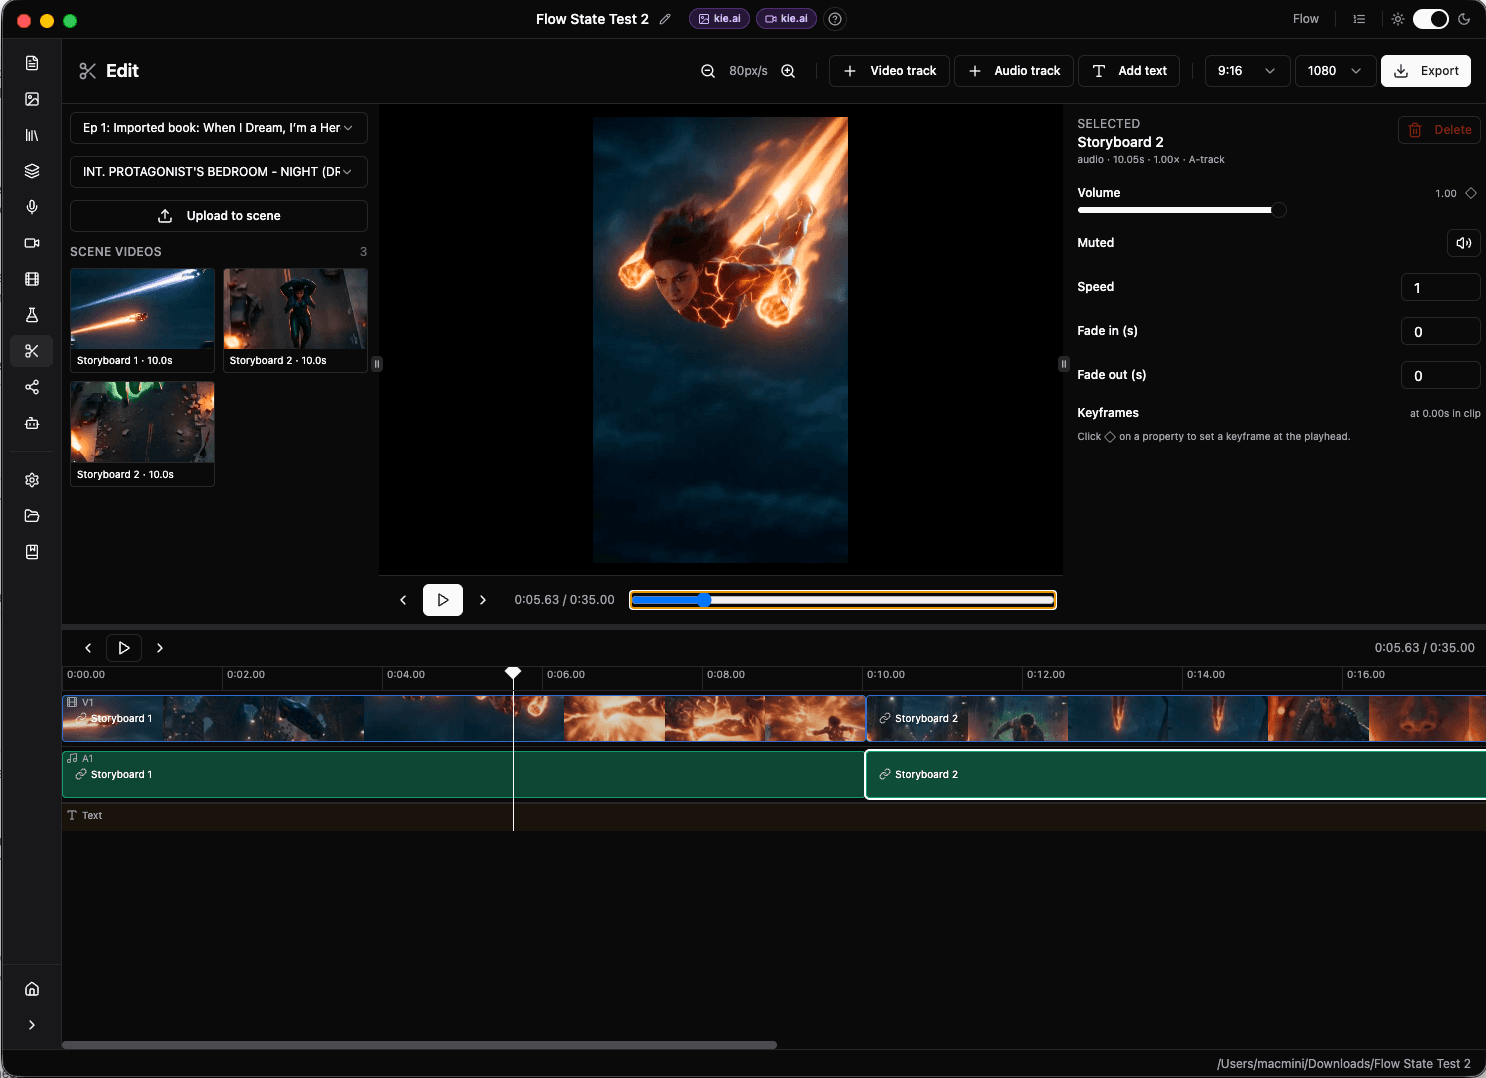The height and width of the screenshot is (1078, 1486).
Task: Open the video camera sidebar icon
Action: [32, 243]
